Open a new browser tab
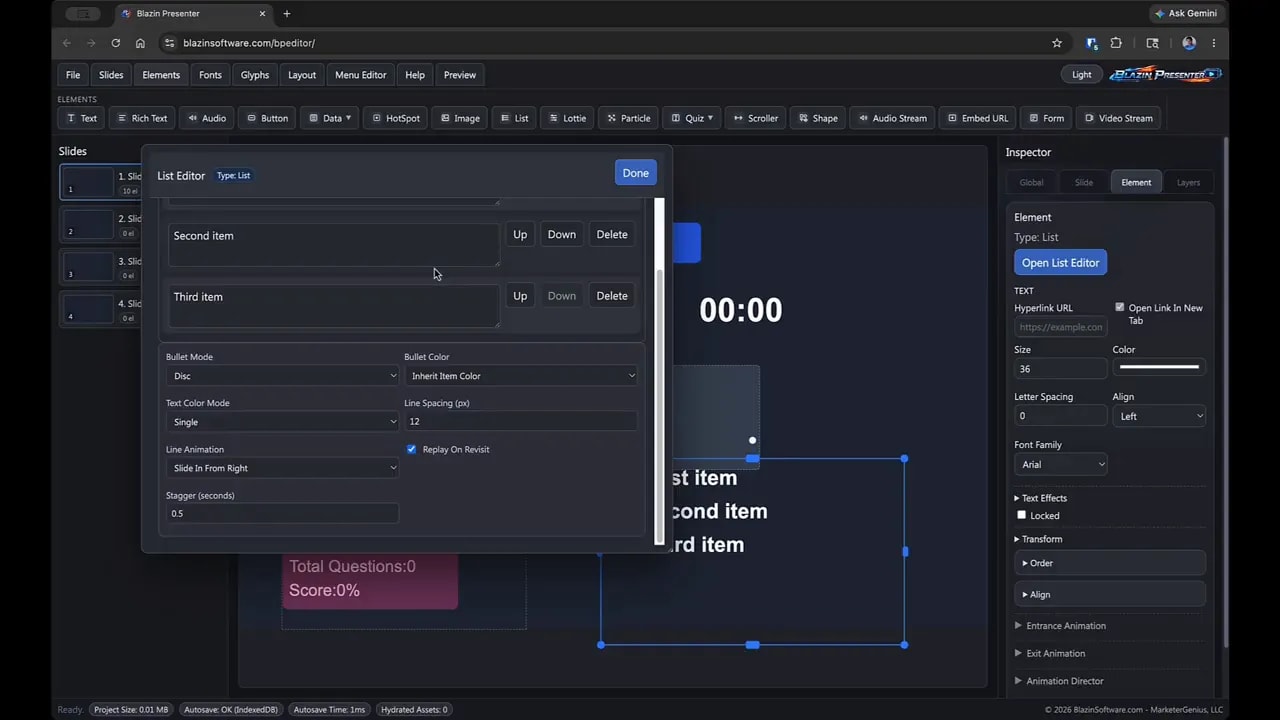The image size is (1280, 720). [x=287, y=14]
